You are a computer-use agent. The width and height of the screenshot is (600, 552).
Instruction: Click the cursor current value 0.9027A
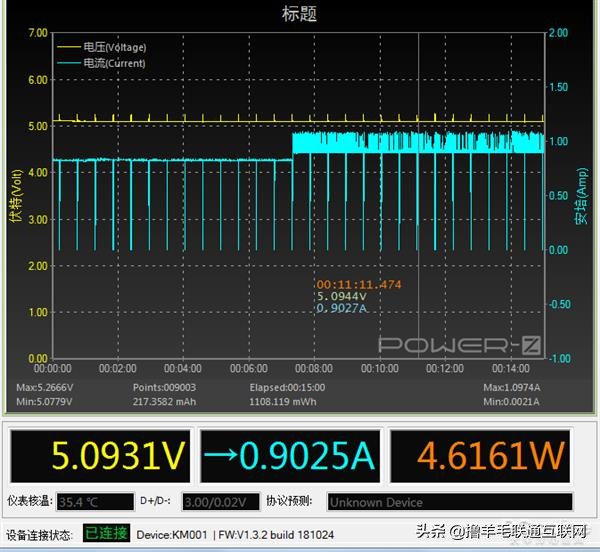click(342, 308)
